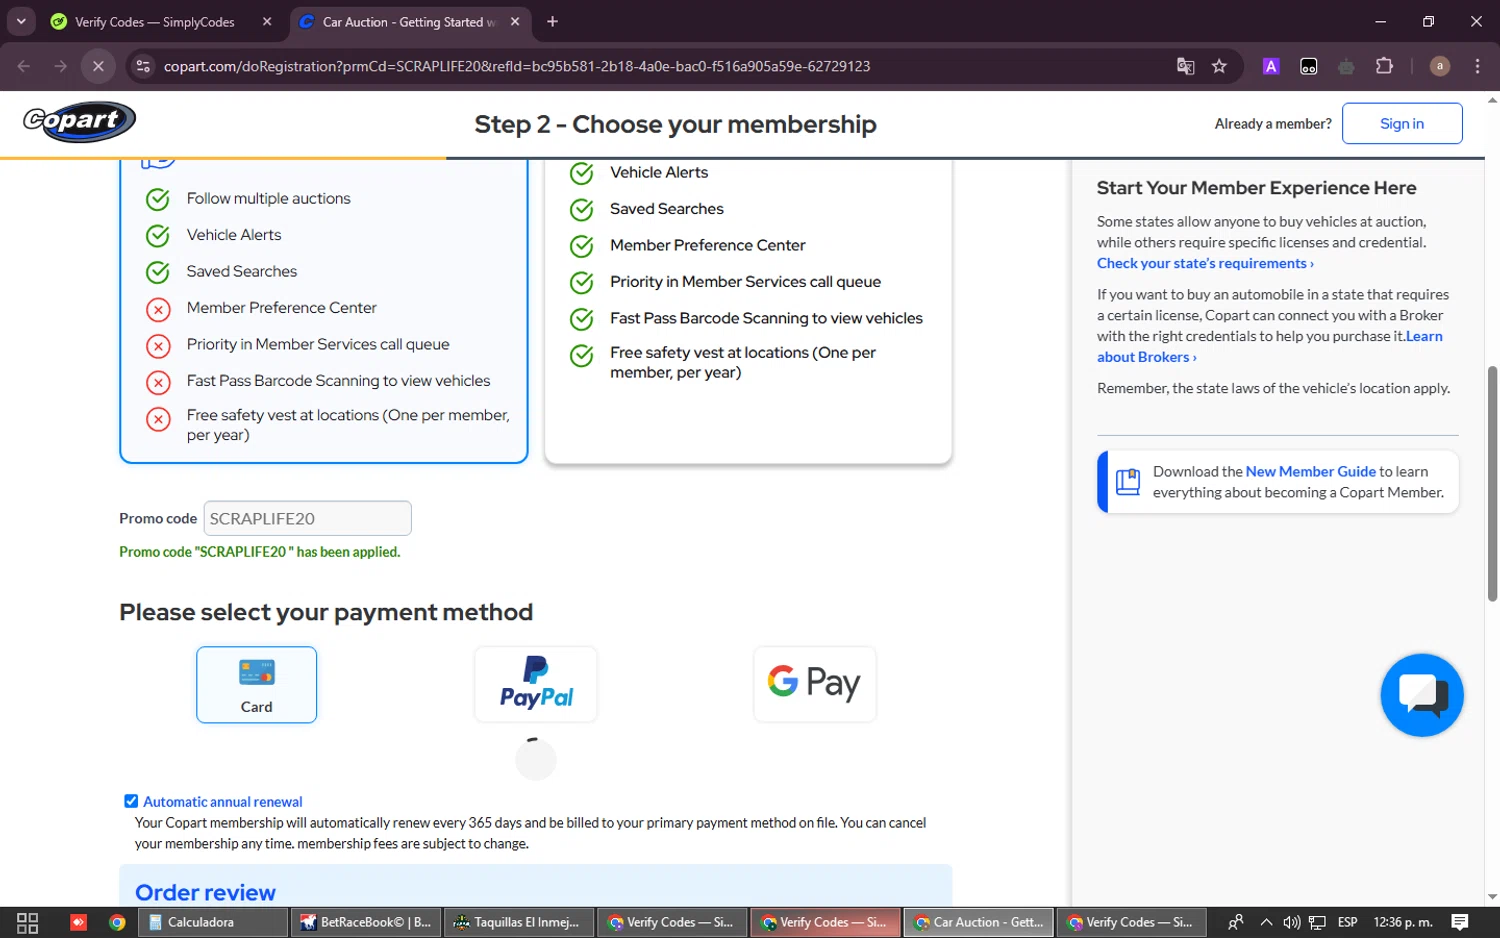Click the Order review heading
Screen dimensions: 1500x938
point(205,892)
